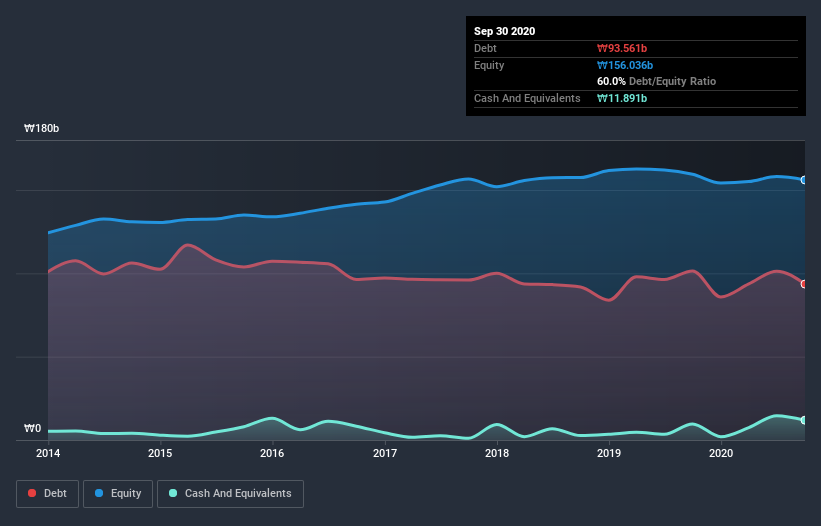Viewport: 821px width, 526px height.
Task: Click the 2014 x-axis label
Action: coord(48,453)
